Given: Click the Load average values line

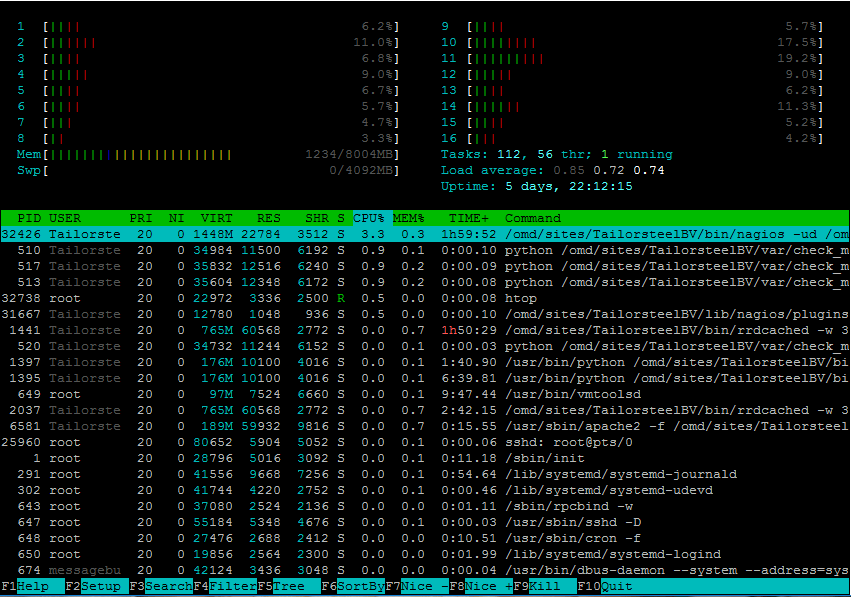Looking at the screenshot, I should pyautogui.click(x=552, y=170).
